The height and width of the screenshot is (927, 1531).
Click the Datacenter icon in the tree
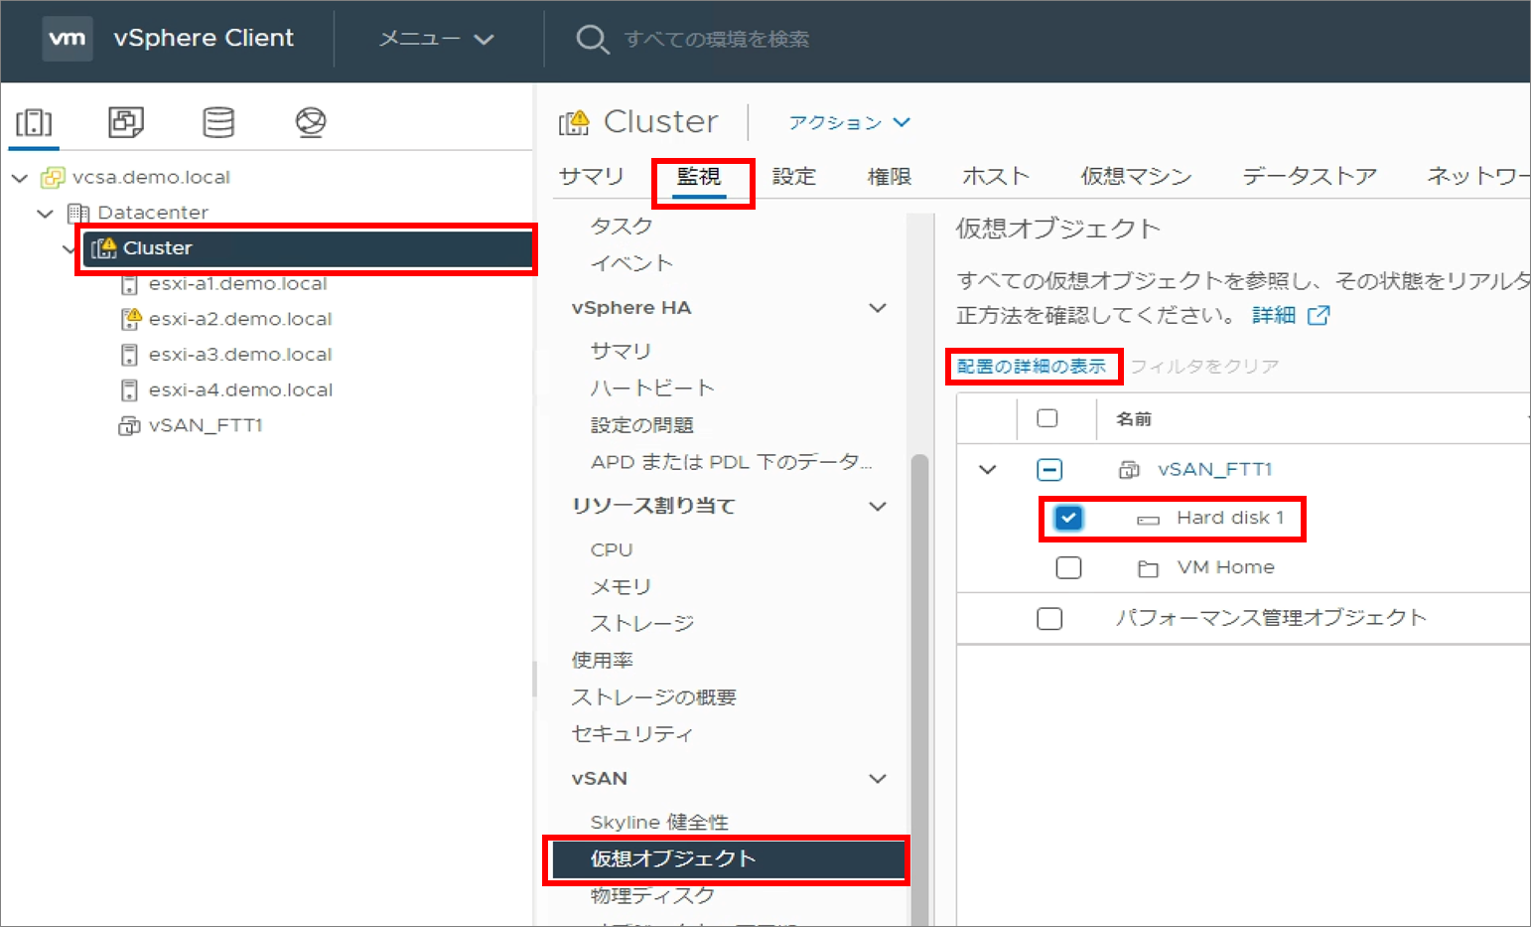coord(78,213)
